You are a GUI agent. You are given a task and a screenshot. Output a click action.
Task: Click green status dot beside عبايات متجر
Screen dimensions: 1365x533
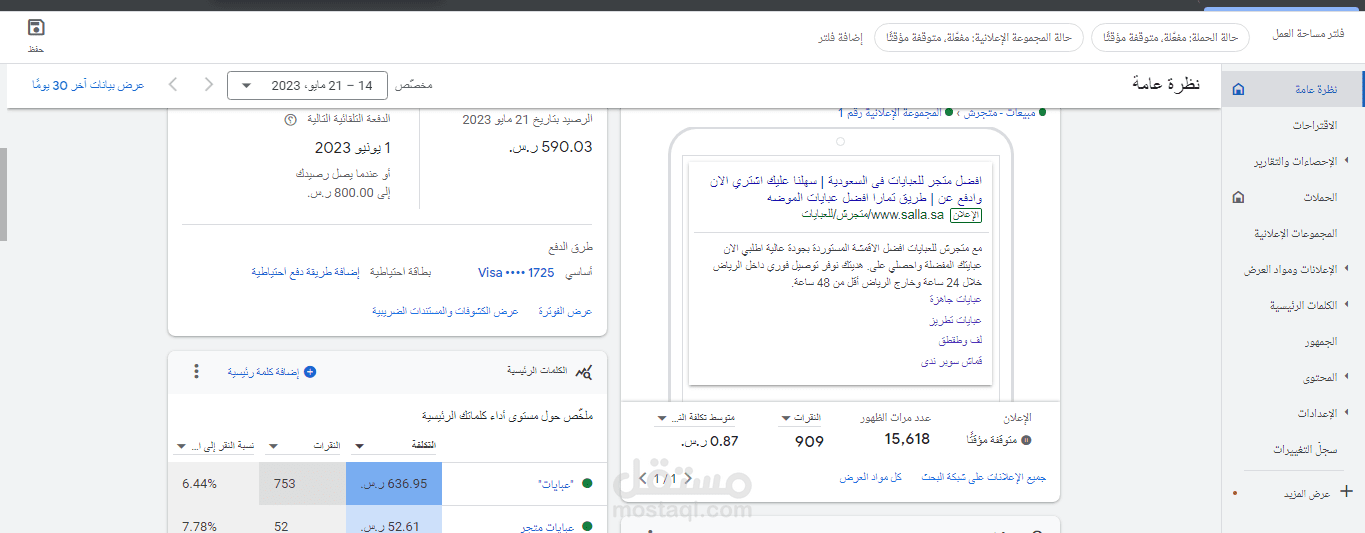pyautogui.click(x=587, y=526)
